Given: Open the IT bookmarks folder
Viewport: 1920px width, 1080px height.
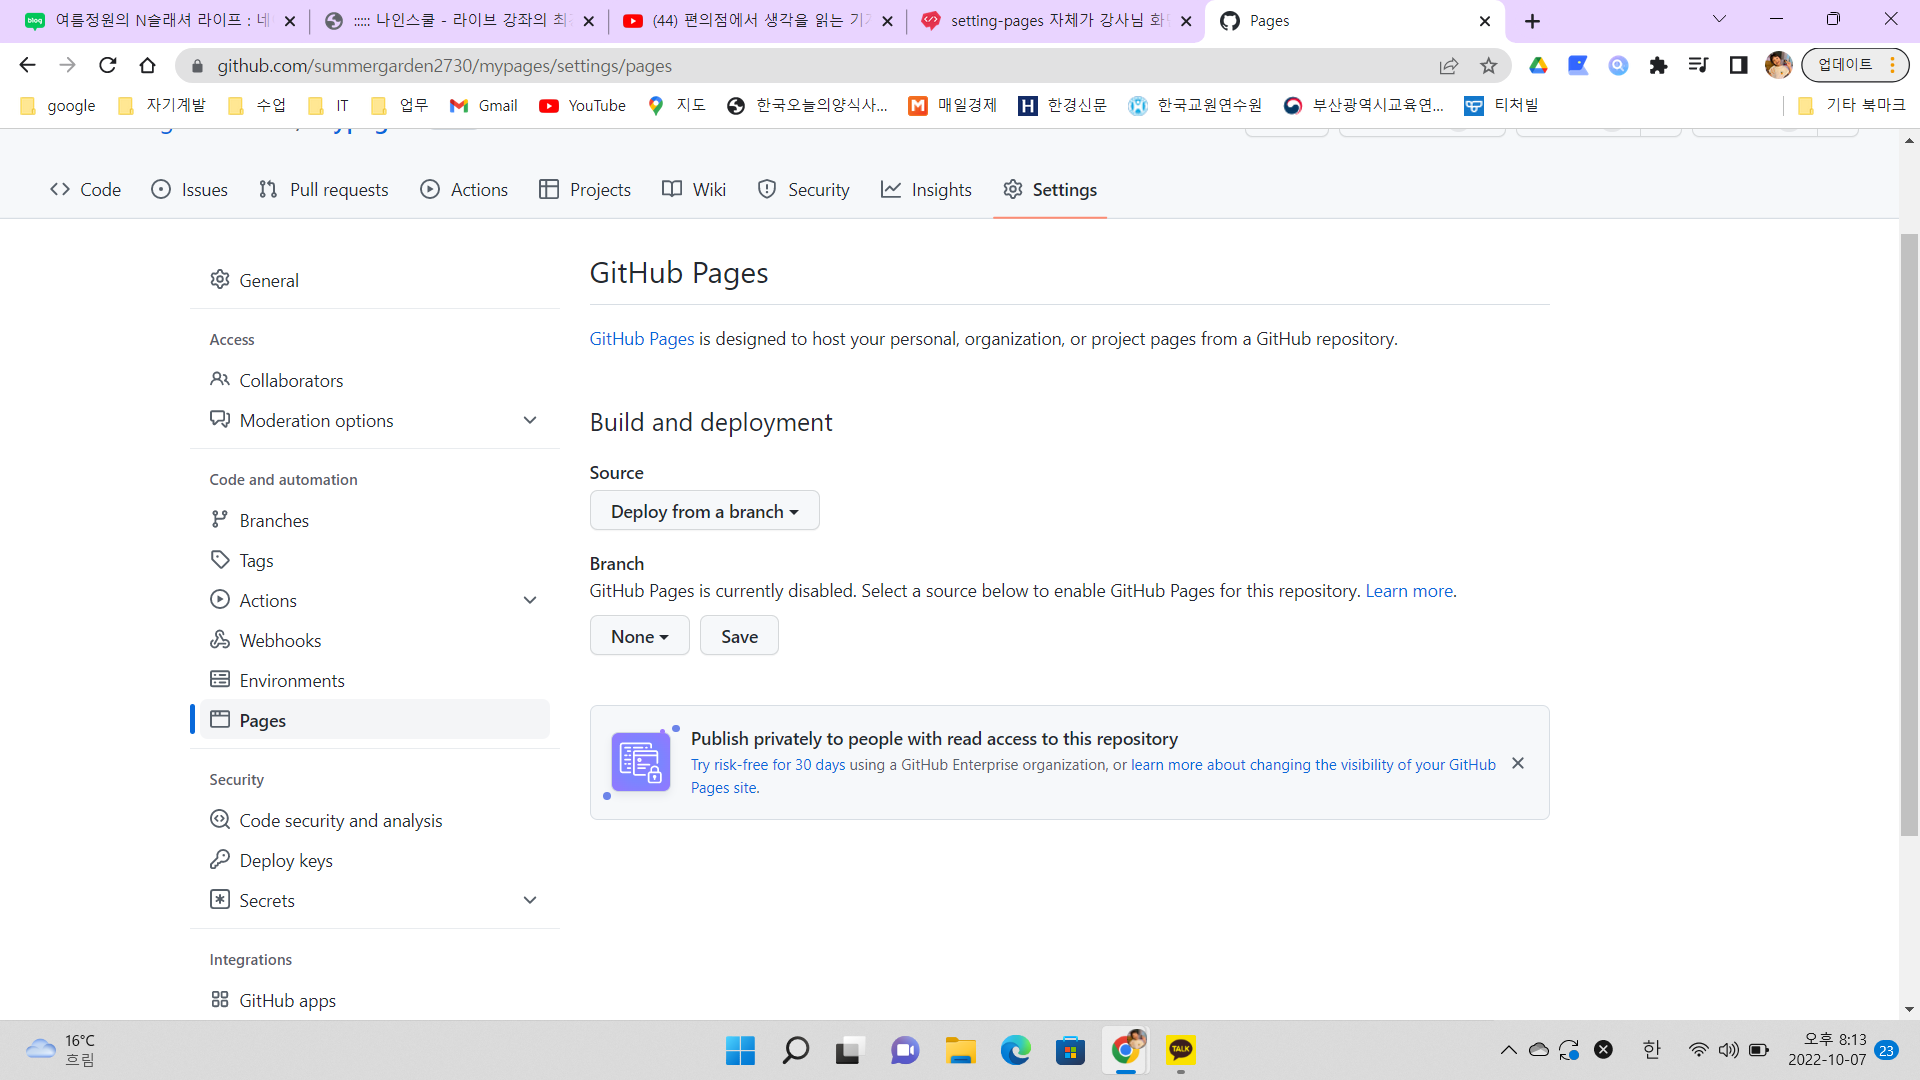Looking at the screenshot, I should tap(329, 105).
